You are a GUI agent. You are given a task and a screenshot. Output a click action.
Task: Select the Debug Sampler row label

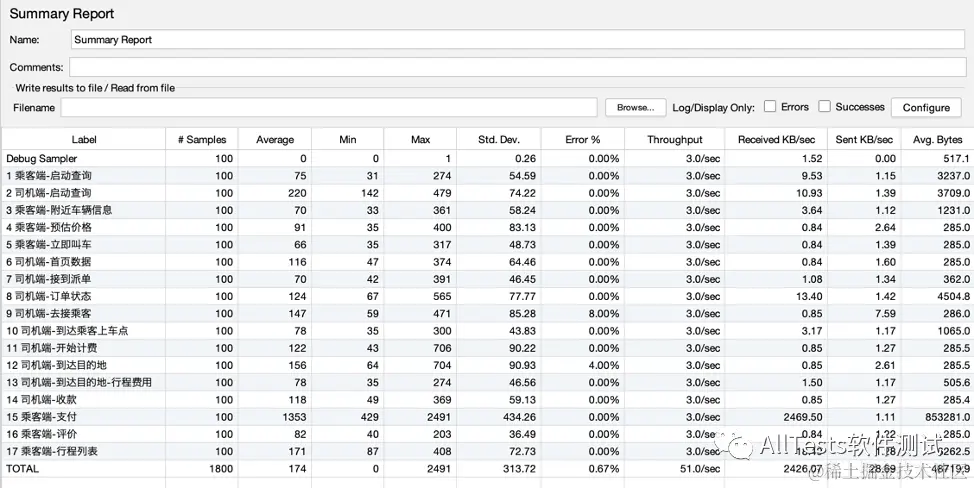[42, 159]
